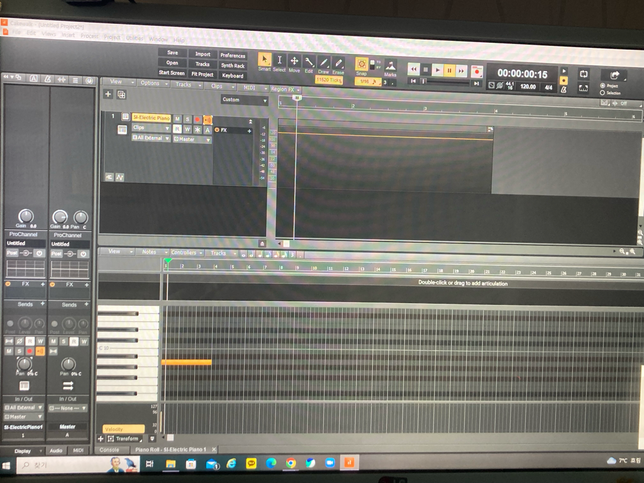Click the Add Track plus icon

point(108,94)
